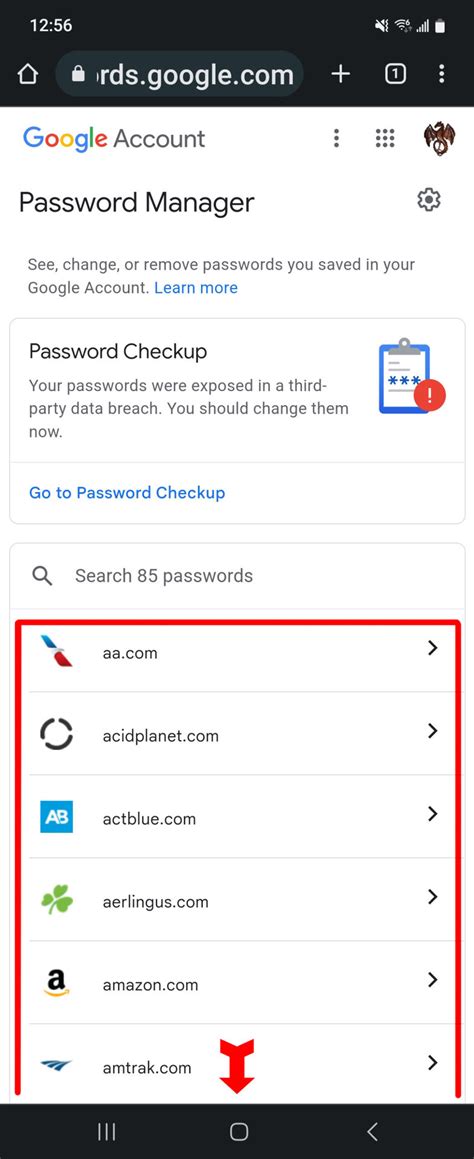Image resolution: width=474 pixels, height=1159 pixels.
Task: Open the aerlingus.com shamrock icon entry
Action: coord(56,900)
